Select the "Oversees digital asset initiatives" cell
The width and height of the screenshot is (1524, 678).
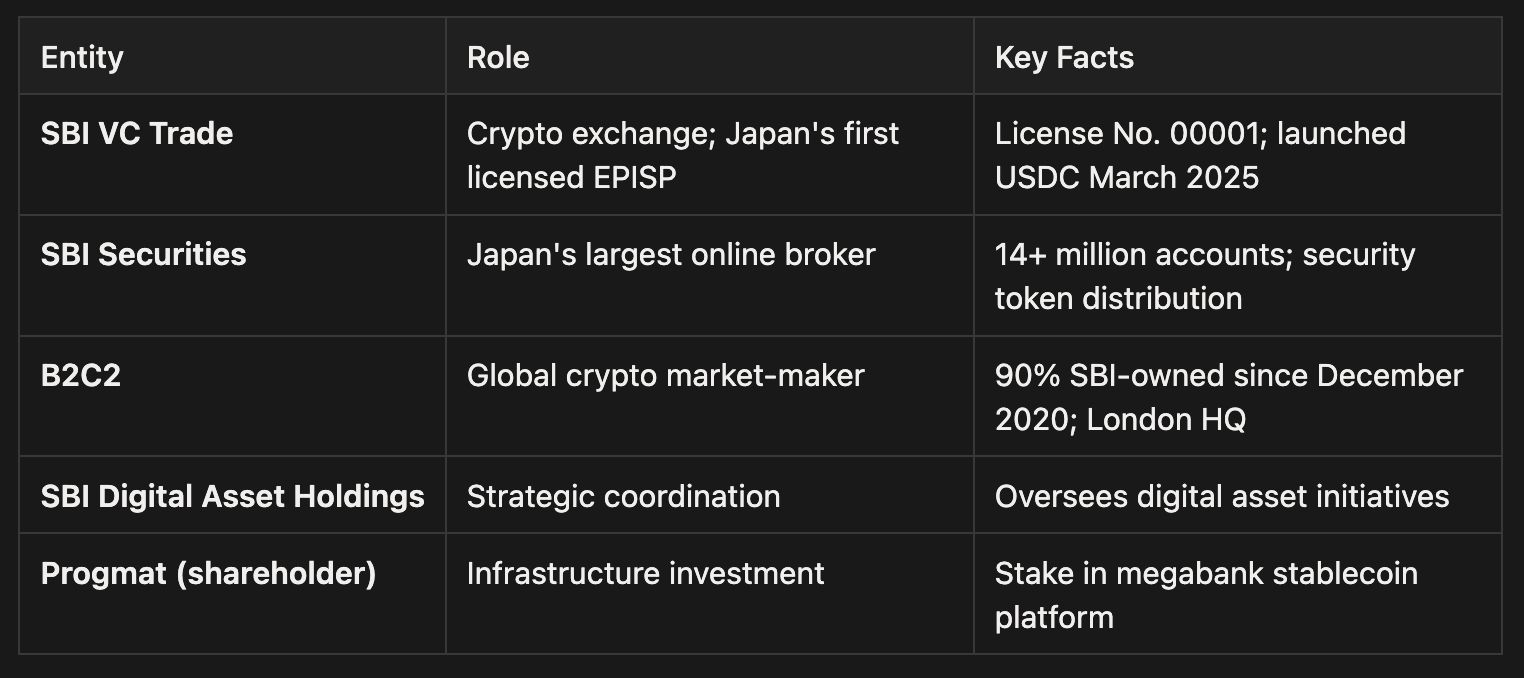[x=1221, y=496]
